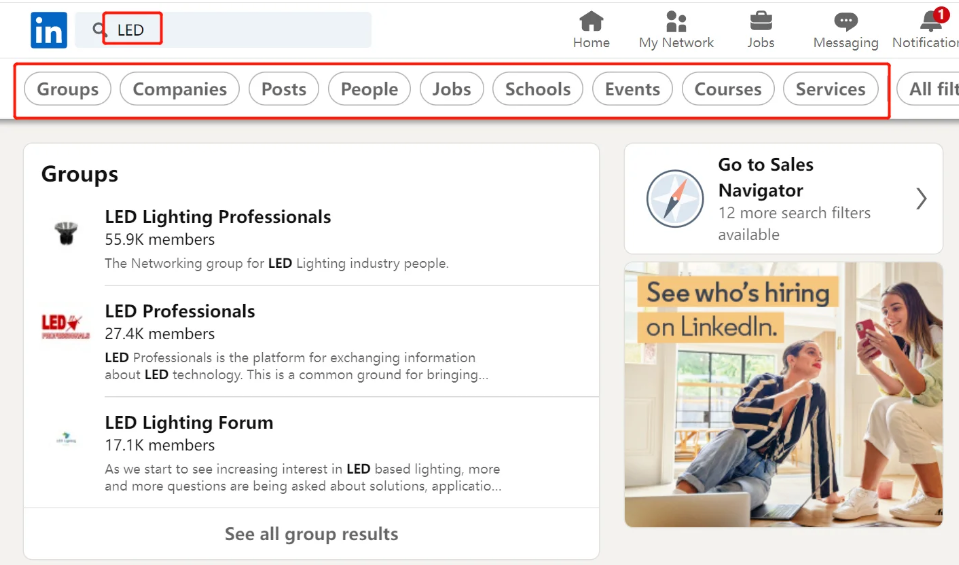Click the Networking group description text
Viewport: 959px width, 565px height.
276,264
